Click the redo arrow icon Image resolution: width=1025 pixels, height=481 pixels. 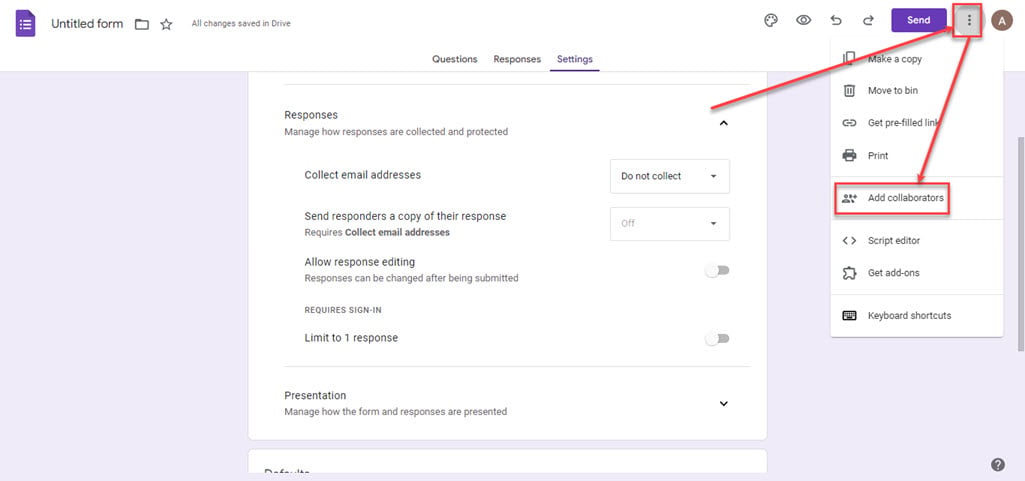coord(868,20)
